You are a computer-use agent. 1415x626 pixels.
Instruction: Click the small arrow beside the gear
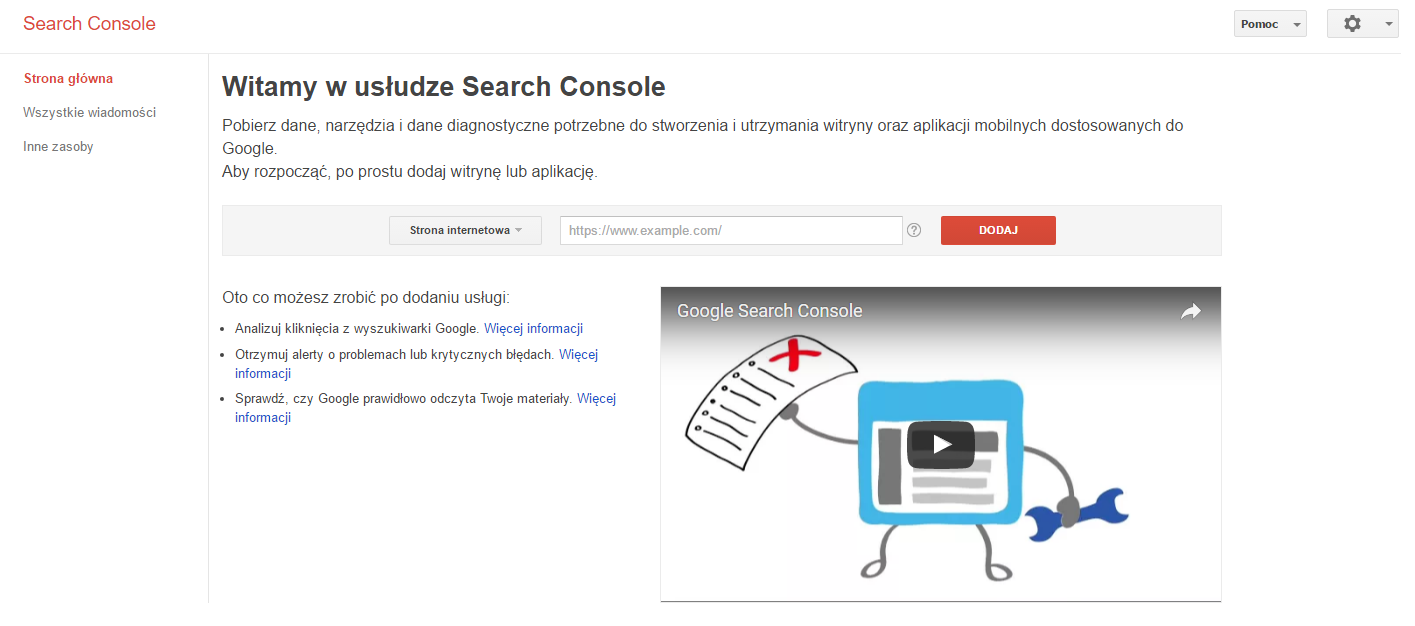click(x=1388, y=24)
